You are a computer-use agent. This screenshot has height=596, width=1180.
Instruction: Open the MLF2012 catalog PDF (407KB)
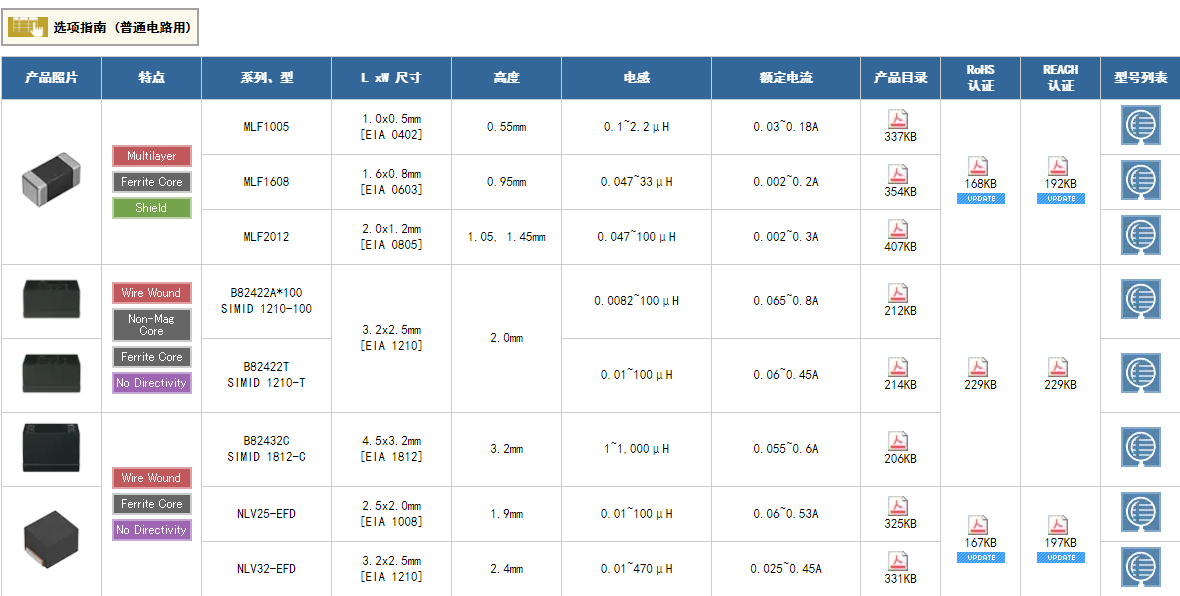[x=899, y=230]
